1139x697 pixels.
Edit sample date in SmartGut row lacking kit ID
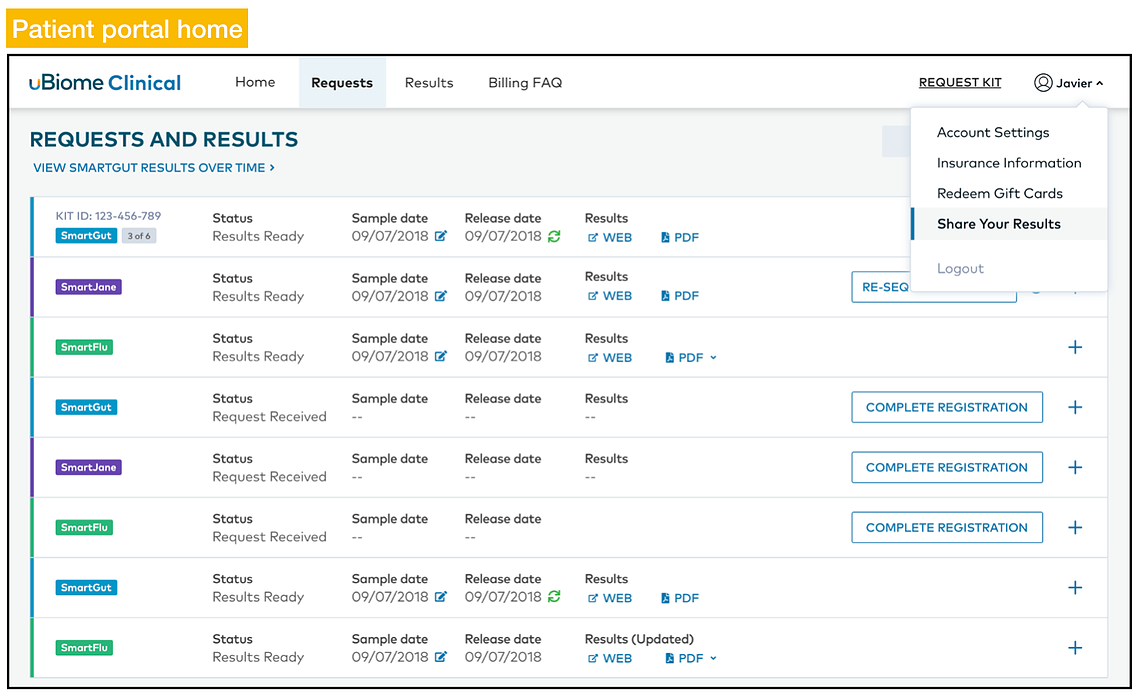pos(440,597)
